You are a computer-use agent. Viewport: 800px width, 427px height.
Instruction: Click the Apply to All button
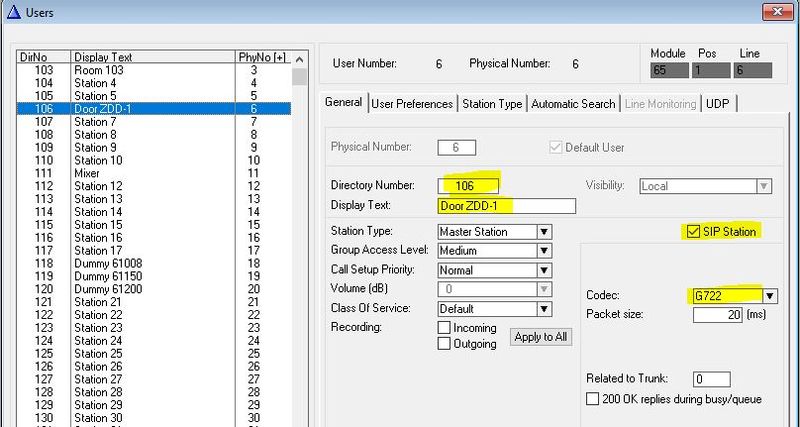(x=540, y=337)
